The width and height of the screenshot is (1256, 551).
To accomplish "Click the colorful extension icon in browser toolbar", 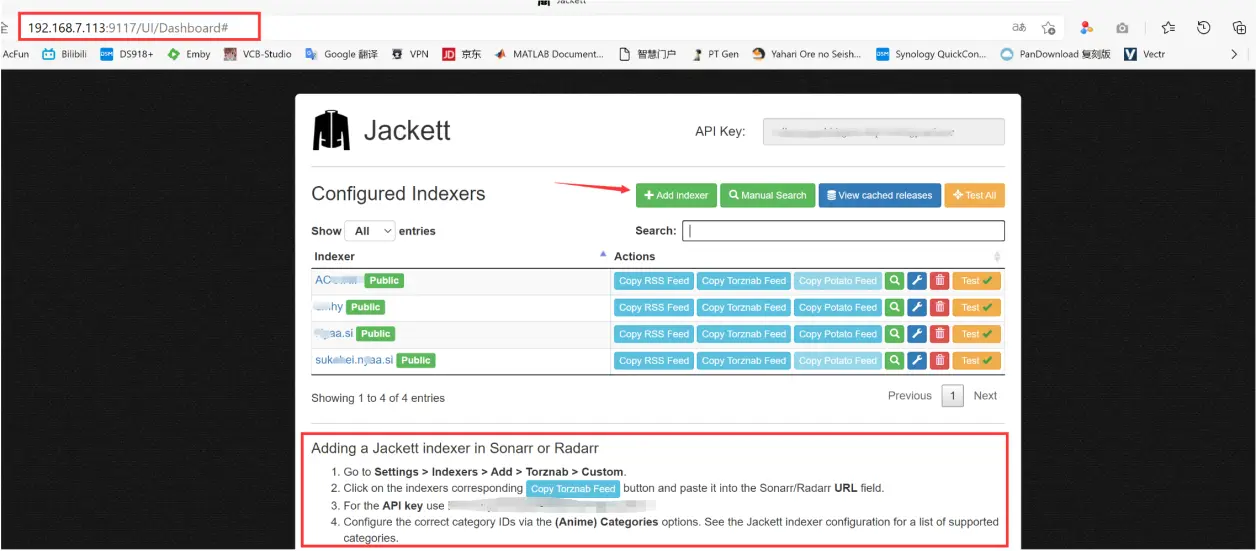I will [1086, 28].
